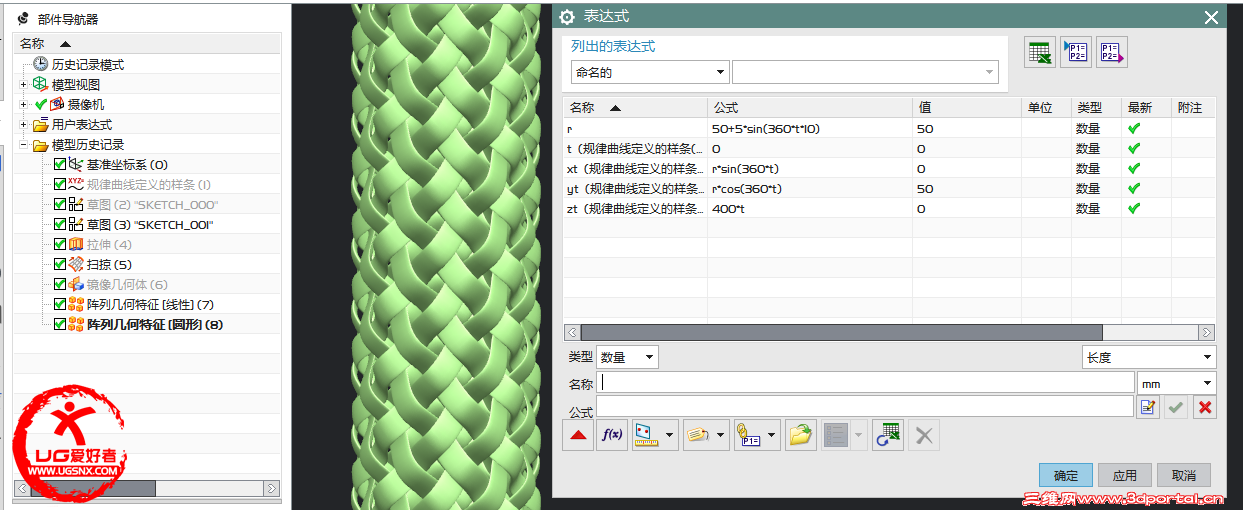This screenshot has height=512, width=1243.
Task: Open the spreadsheet edit icon in the Expressions dialog
Action: tap(1040, 53)
